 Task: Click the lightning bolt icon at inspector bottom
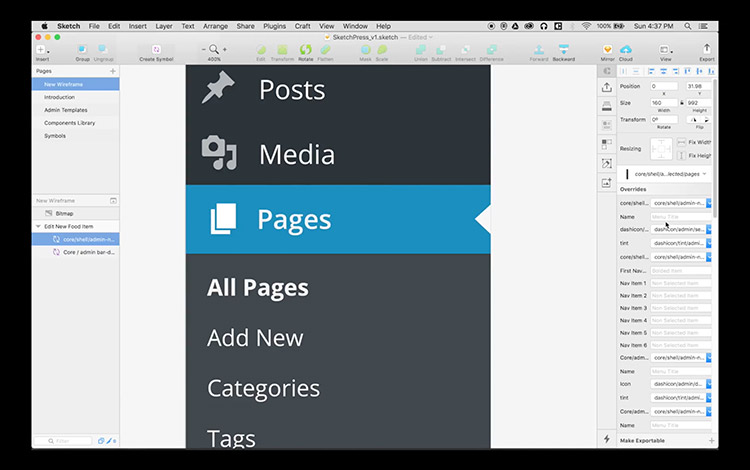(607, 439)
